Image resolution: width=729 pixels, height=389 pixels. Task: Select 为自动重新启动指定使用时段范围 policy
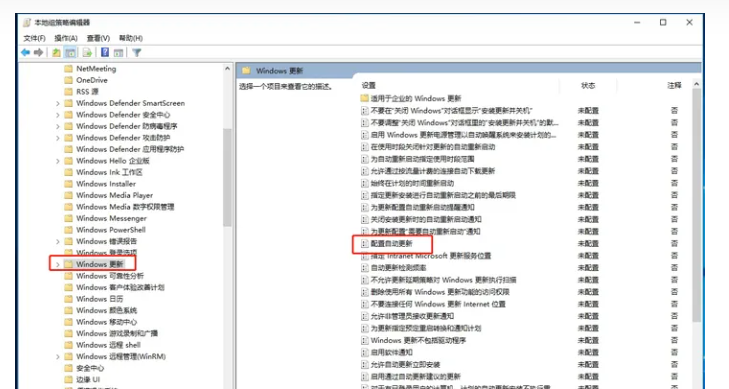pos(422,159)
